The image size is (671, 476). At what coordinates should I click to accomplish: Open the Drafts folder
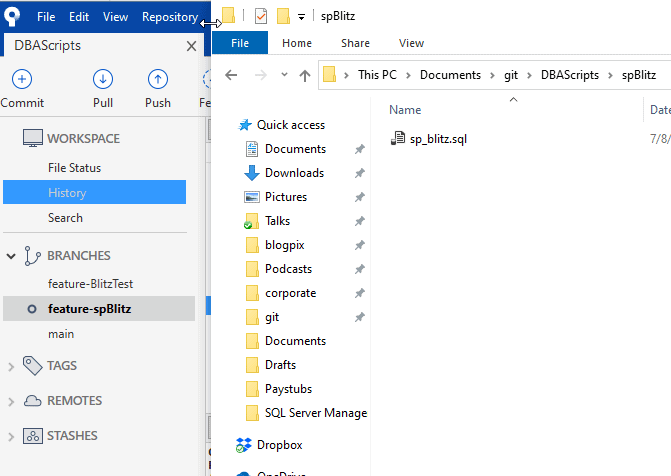(280, 365)
